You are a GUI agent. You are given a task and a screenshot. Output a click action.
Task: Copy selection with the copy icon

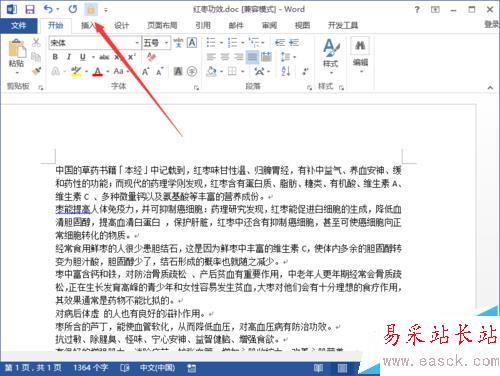(36, 57)
